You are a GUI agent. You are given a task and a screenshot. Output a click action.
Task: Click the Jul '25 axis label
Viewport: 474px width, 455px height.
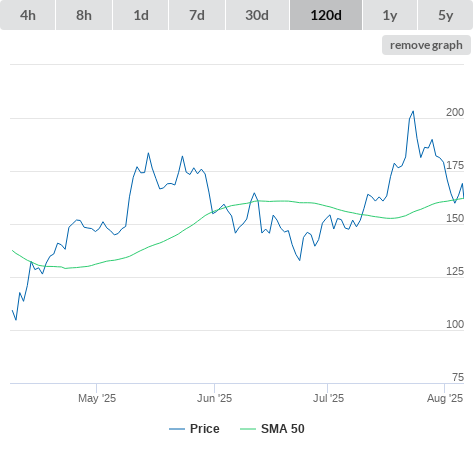coord(328,398)
